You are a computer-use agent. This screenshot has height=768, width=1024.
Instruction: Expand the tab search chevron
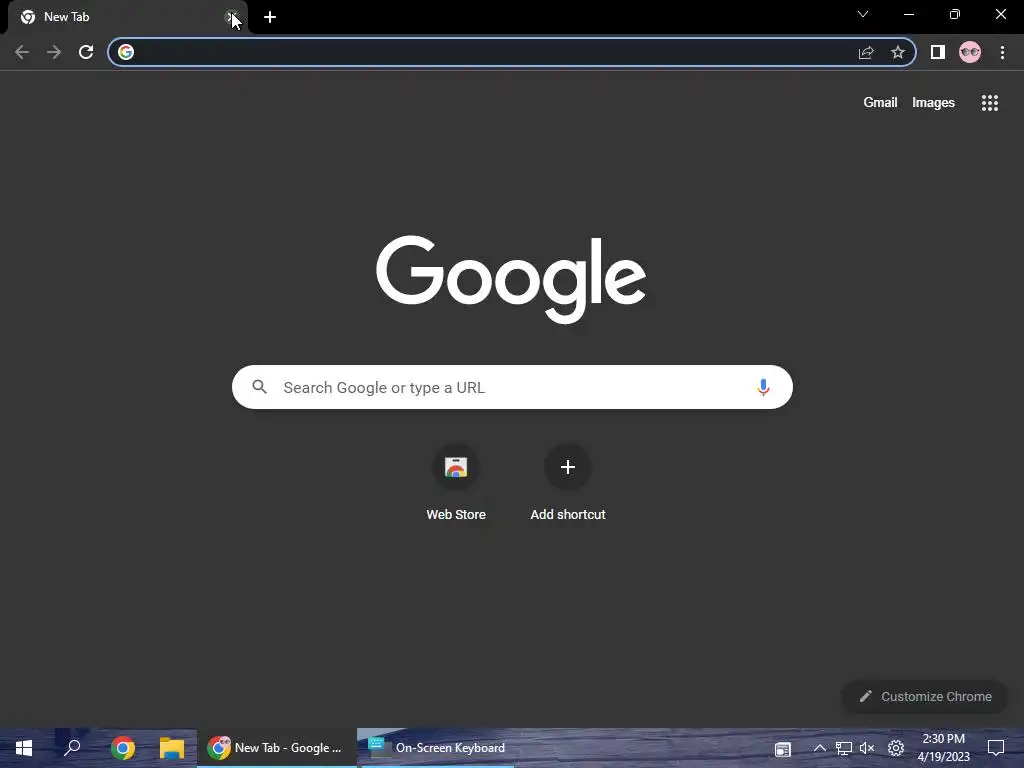[863, 14]
